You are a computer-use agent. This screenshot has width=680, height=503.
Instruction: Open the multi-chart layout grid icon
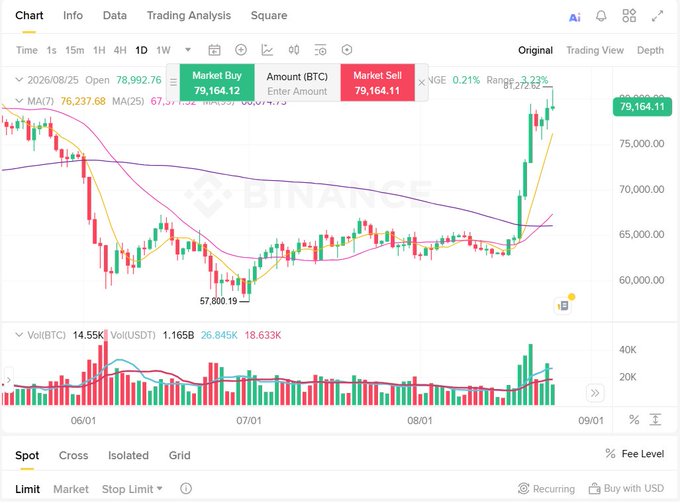coord(629,16)
